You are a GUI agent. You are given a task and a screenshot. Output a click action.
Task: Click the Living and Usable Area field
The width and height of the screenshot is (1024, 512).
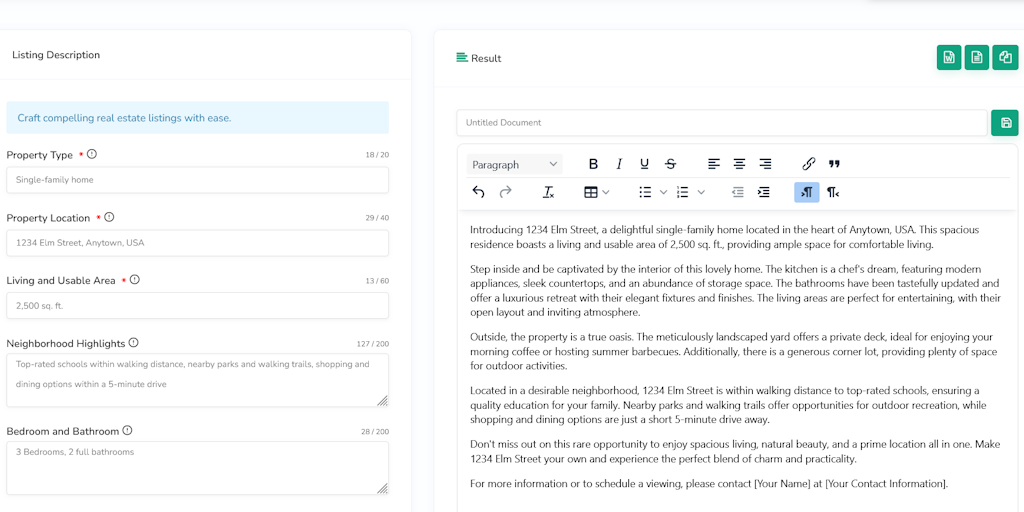pyautogui.click(x=197, y=305)
